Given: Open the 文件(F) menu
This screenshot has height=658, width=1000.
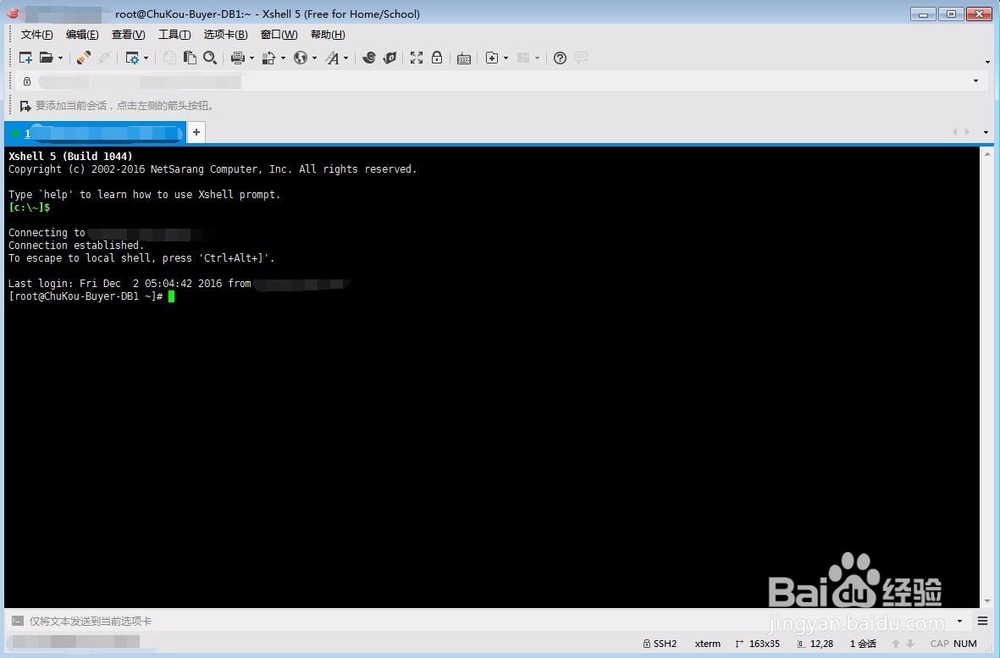Looking at the screenshot, I should 37,34.
